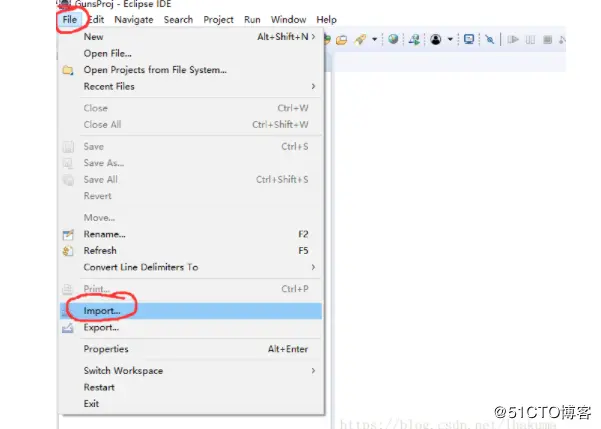The width and height of the screenshot is (601, 429).
Task: Click the Rename menu item icon
Action: 68,234
